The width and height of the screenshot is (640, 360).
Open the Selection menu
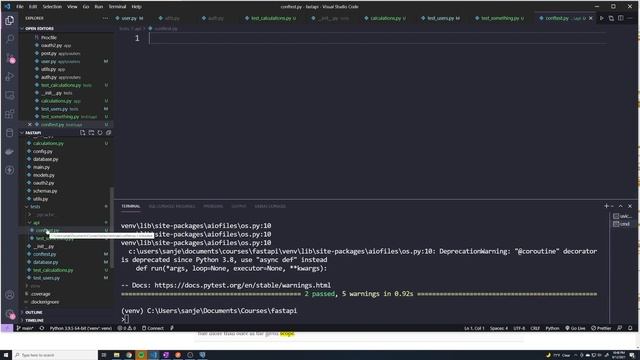(x=52, y=7)
